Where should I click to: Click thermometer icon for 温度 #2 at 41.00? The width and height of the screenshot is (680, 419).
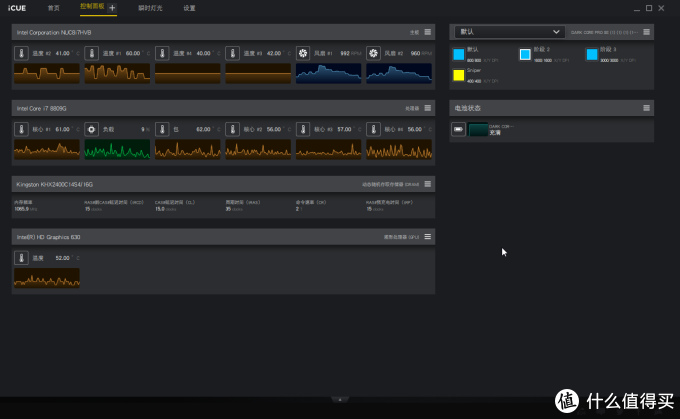click(21, 53)
